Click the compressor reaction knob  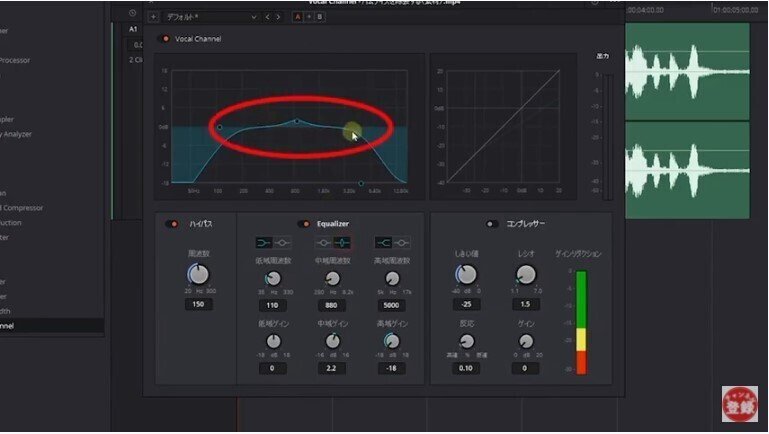pyautogui.click(x=466, y=341)
